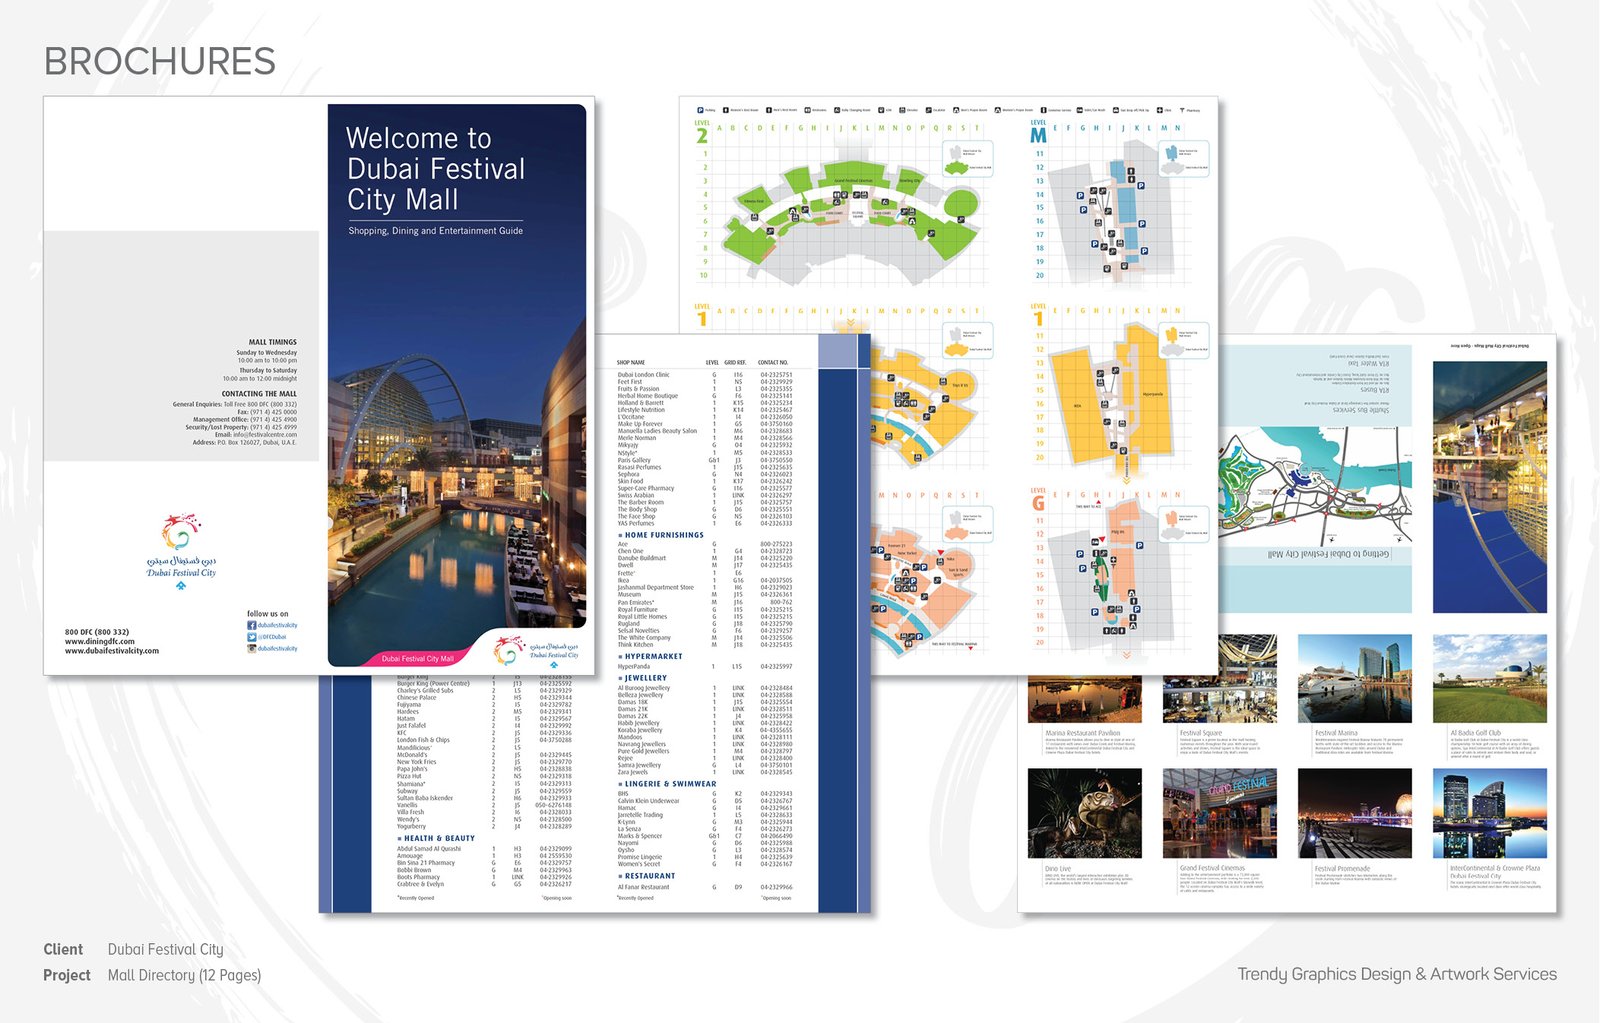Image resolution: width=1600 pixels, height=1023 pixels.
Task: Click the MALL TIMINGS heading
Action: (273, 342)
